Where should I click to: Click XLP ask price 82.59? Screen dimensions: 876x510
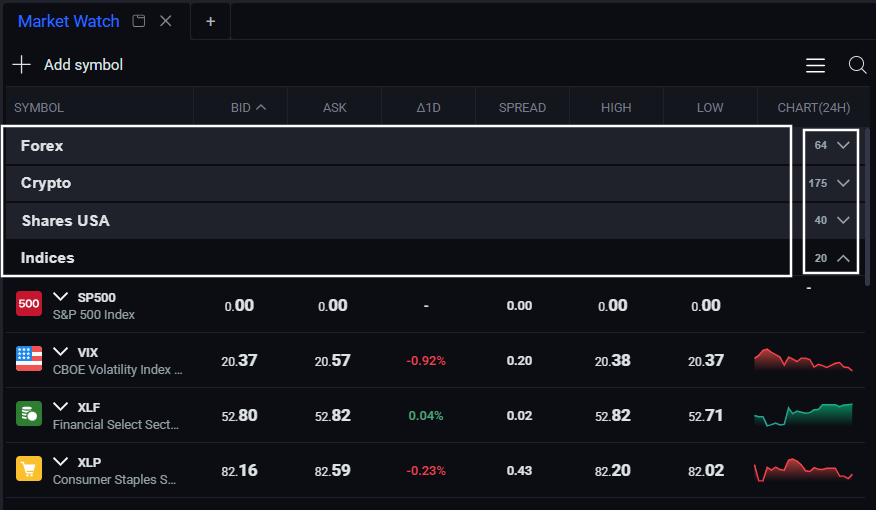tap(332, 470)
